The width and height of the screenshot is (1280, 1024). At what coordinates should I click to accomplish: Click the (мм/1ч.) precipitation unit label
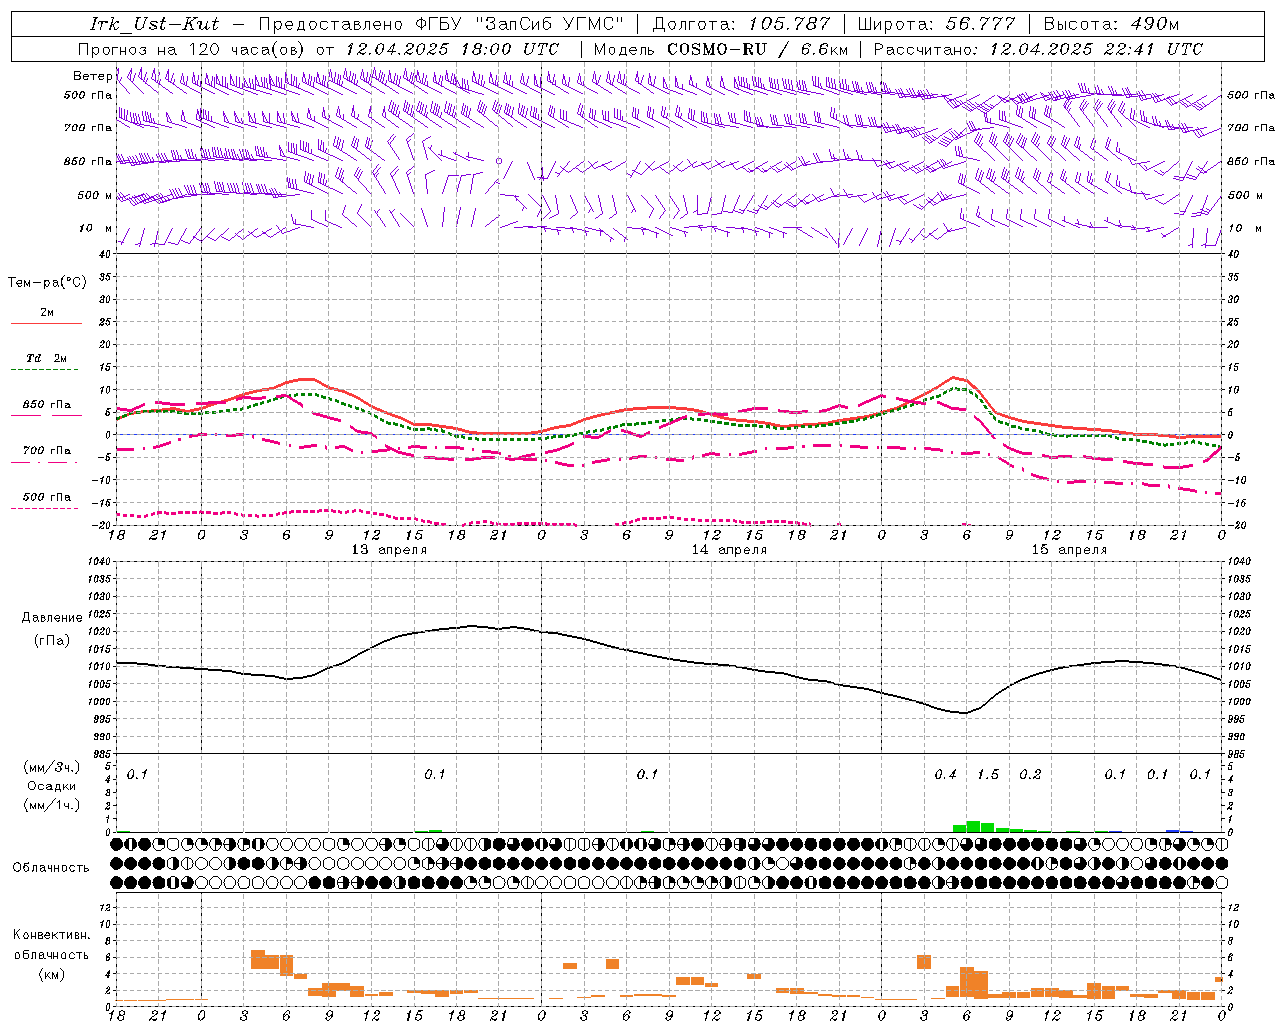tap(51, 804)
